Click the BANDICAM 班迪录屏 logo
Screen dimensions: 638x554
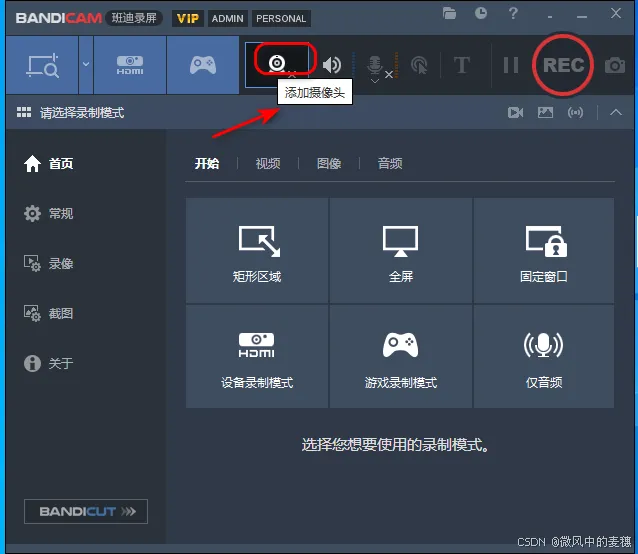[x=88, y=18]
